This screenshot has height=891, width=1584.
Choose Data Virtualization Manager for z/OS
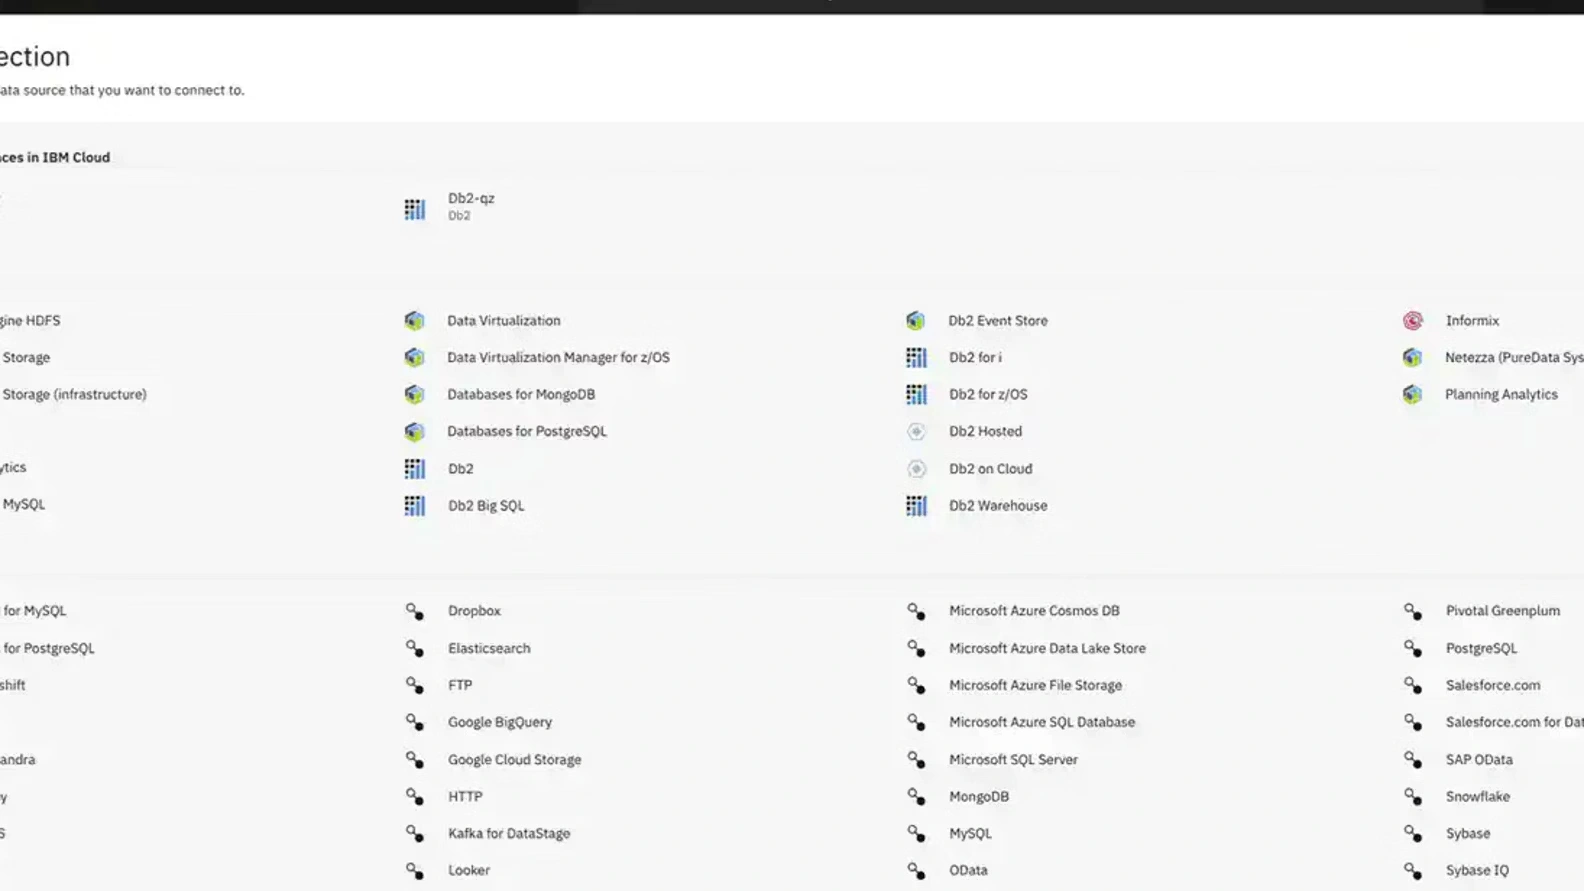pyautogui.click(x=557, y=358)
